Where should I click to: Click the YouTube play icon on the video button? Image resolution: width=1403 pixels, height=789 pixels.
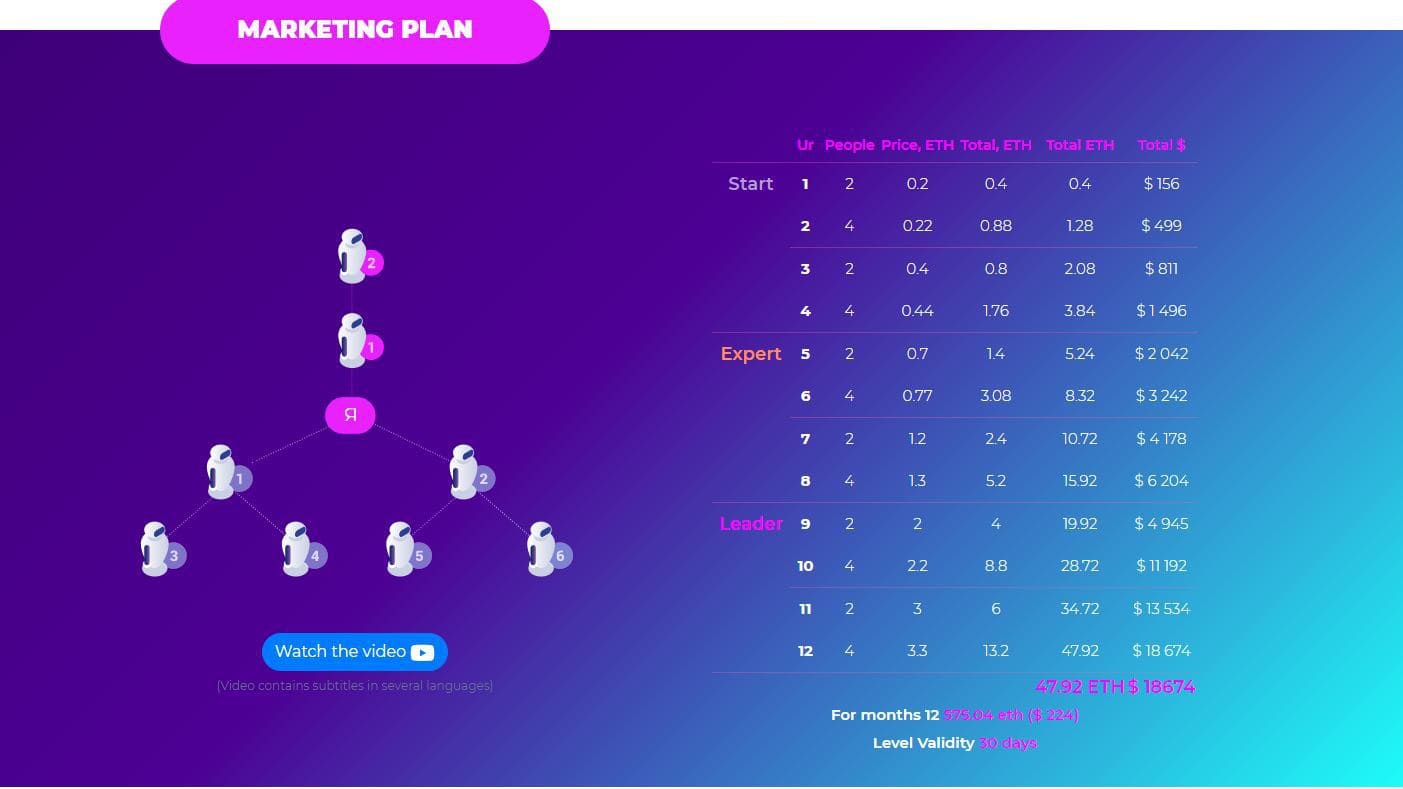[423, 651]
